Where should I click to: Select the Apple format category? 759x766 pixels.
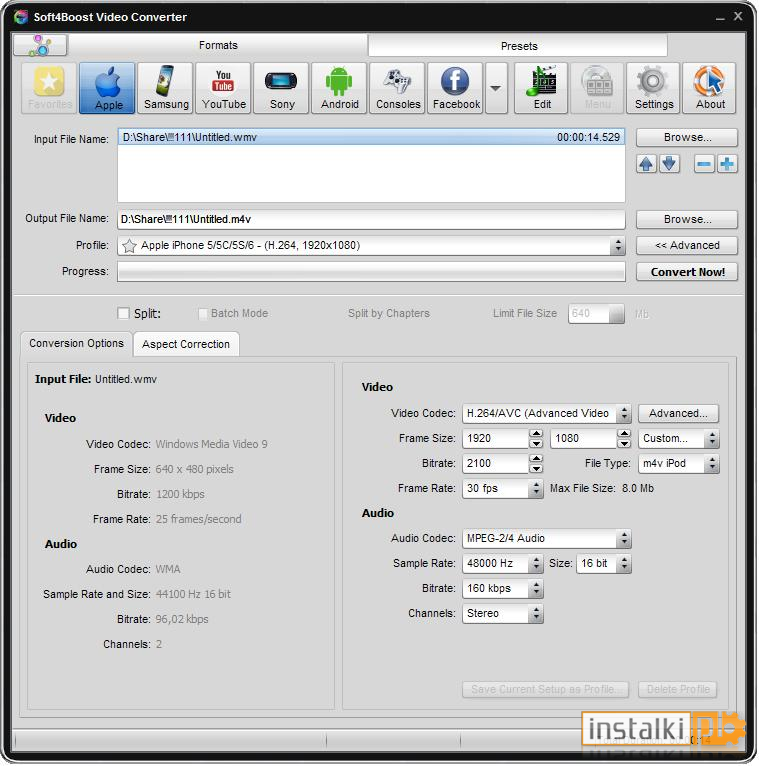(x=107, y=88)
